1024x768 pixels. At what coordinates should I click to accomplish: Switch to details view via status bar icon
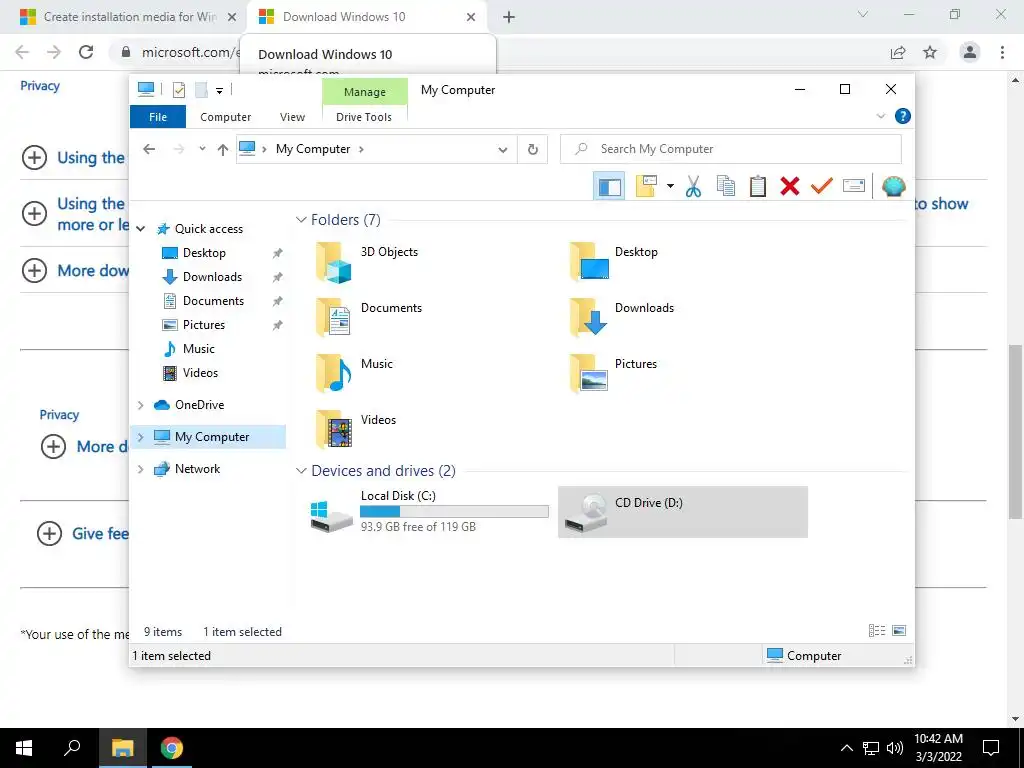(877, 631)
